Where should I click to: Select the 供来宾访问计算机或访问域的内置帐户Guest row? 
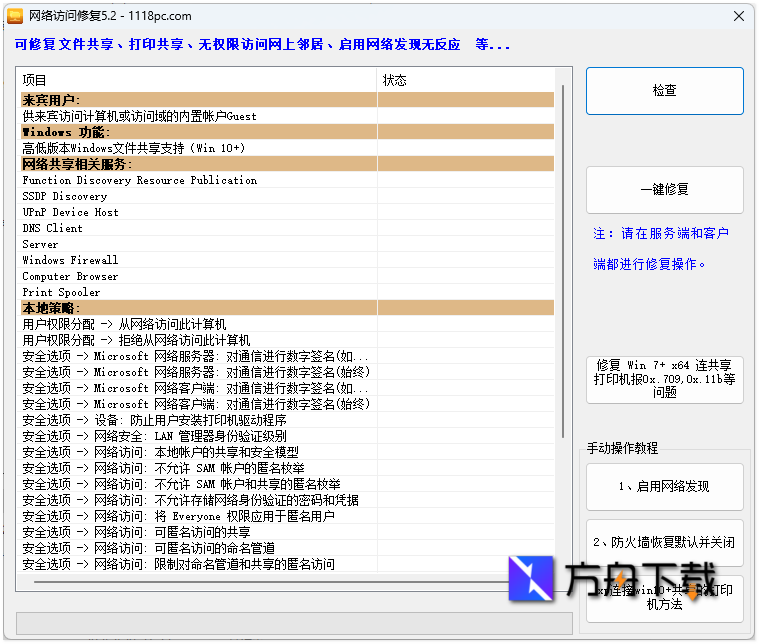point(287,116)
